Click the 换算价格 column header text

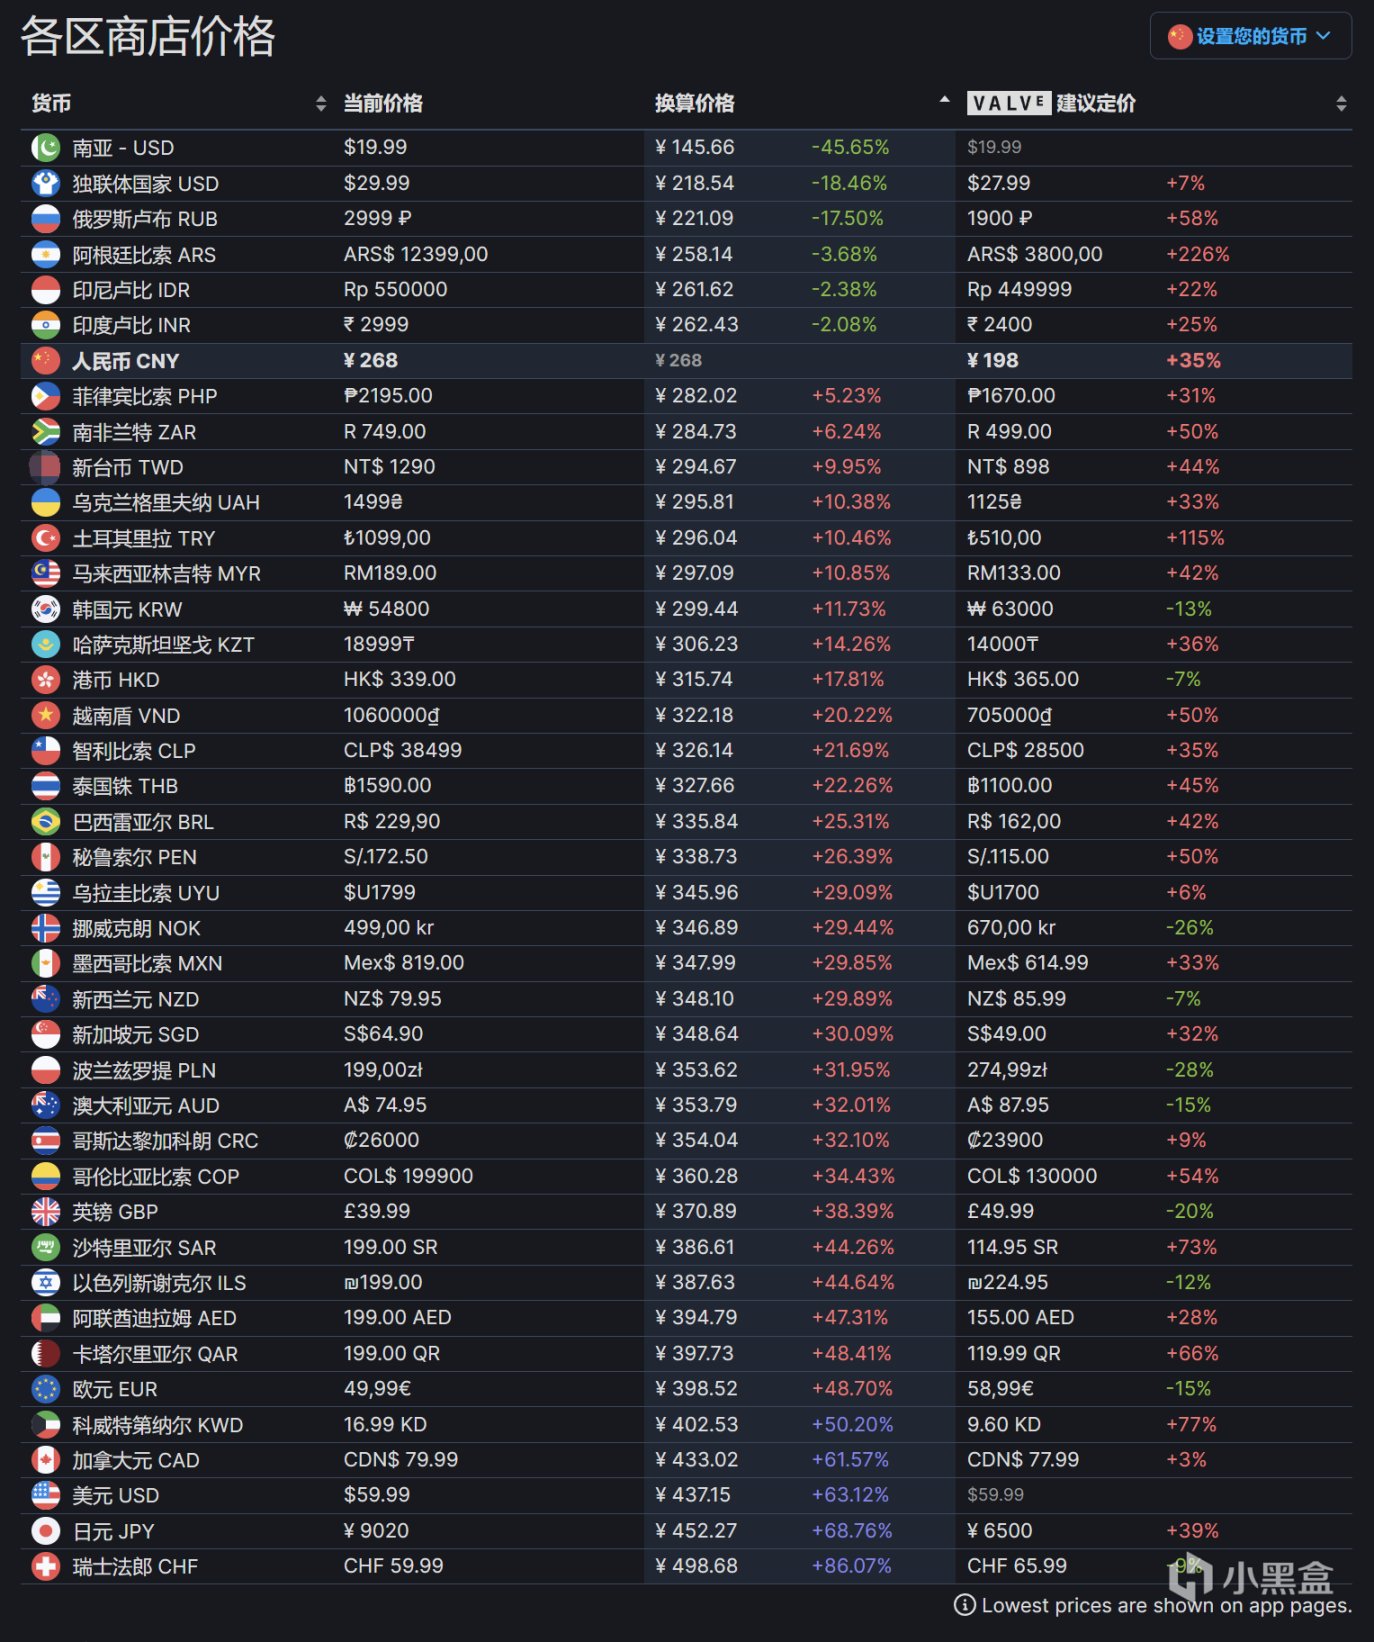click(x=694, y=104)
